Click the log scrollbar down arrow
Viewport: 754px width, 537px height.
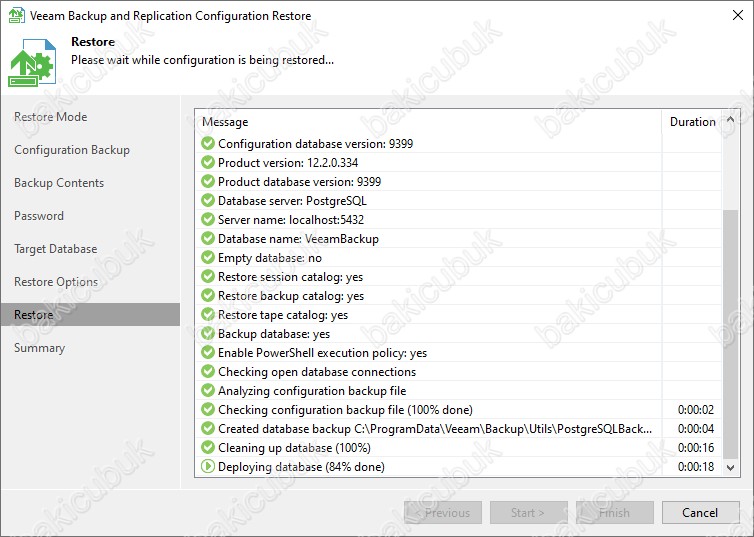[x=730, y=468]
